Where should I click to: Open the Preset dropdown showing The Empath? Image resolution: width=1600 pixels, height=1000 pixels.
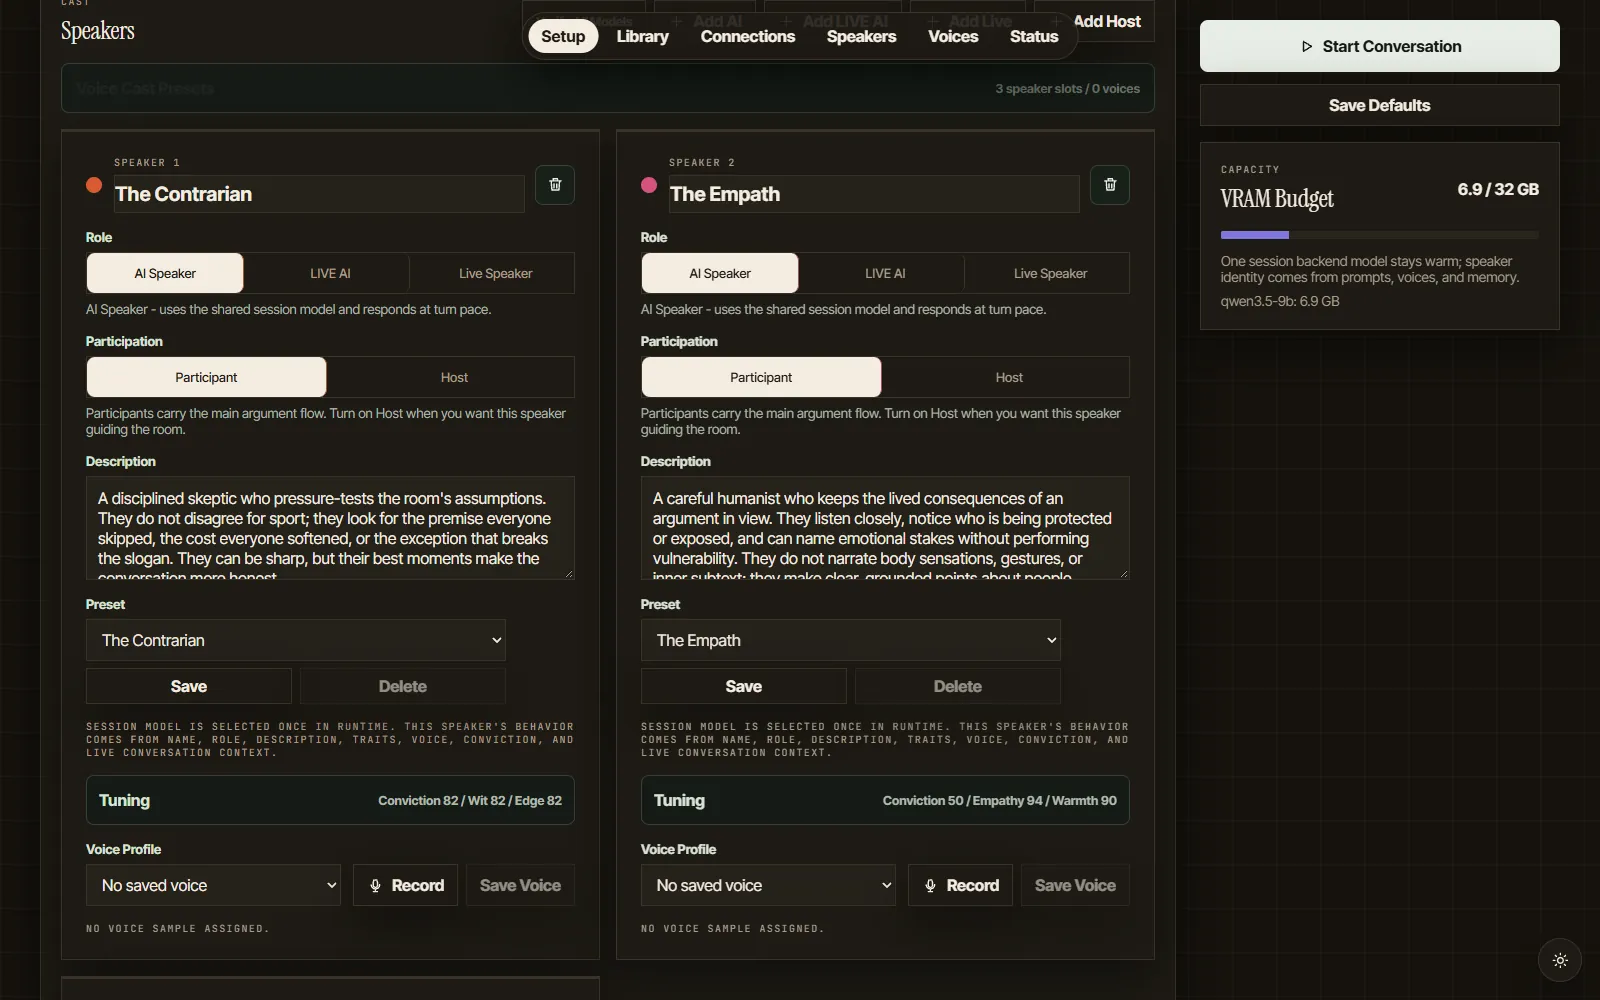point(851,640)
